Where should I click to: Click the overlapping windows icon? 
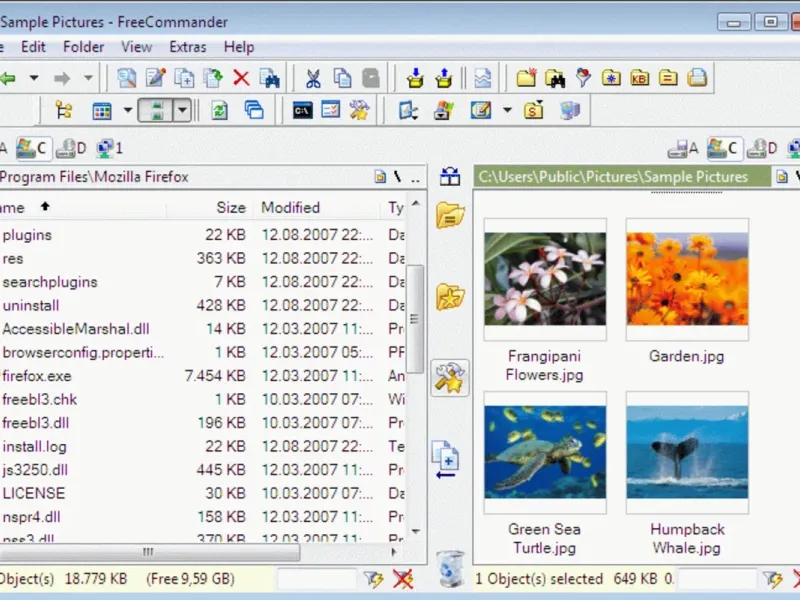[254, 110]
